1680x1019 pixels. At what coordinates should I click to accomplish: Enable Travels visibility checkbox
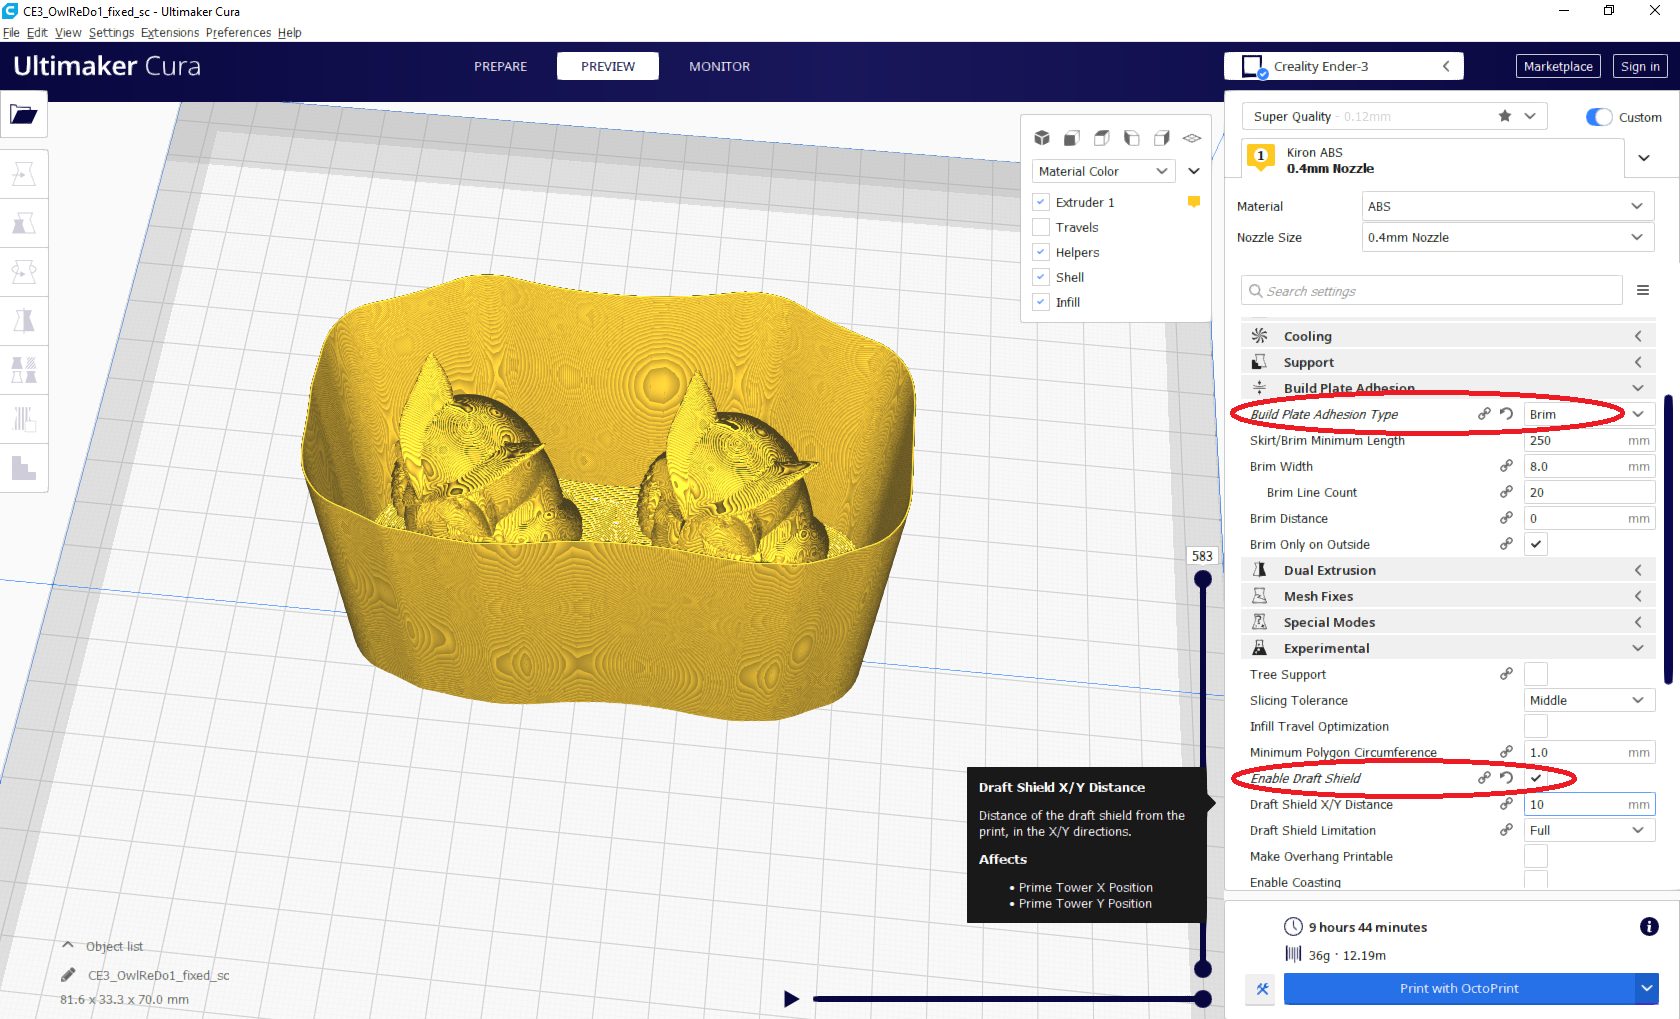click(x=1041, y=227)
